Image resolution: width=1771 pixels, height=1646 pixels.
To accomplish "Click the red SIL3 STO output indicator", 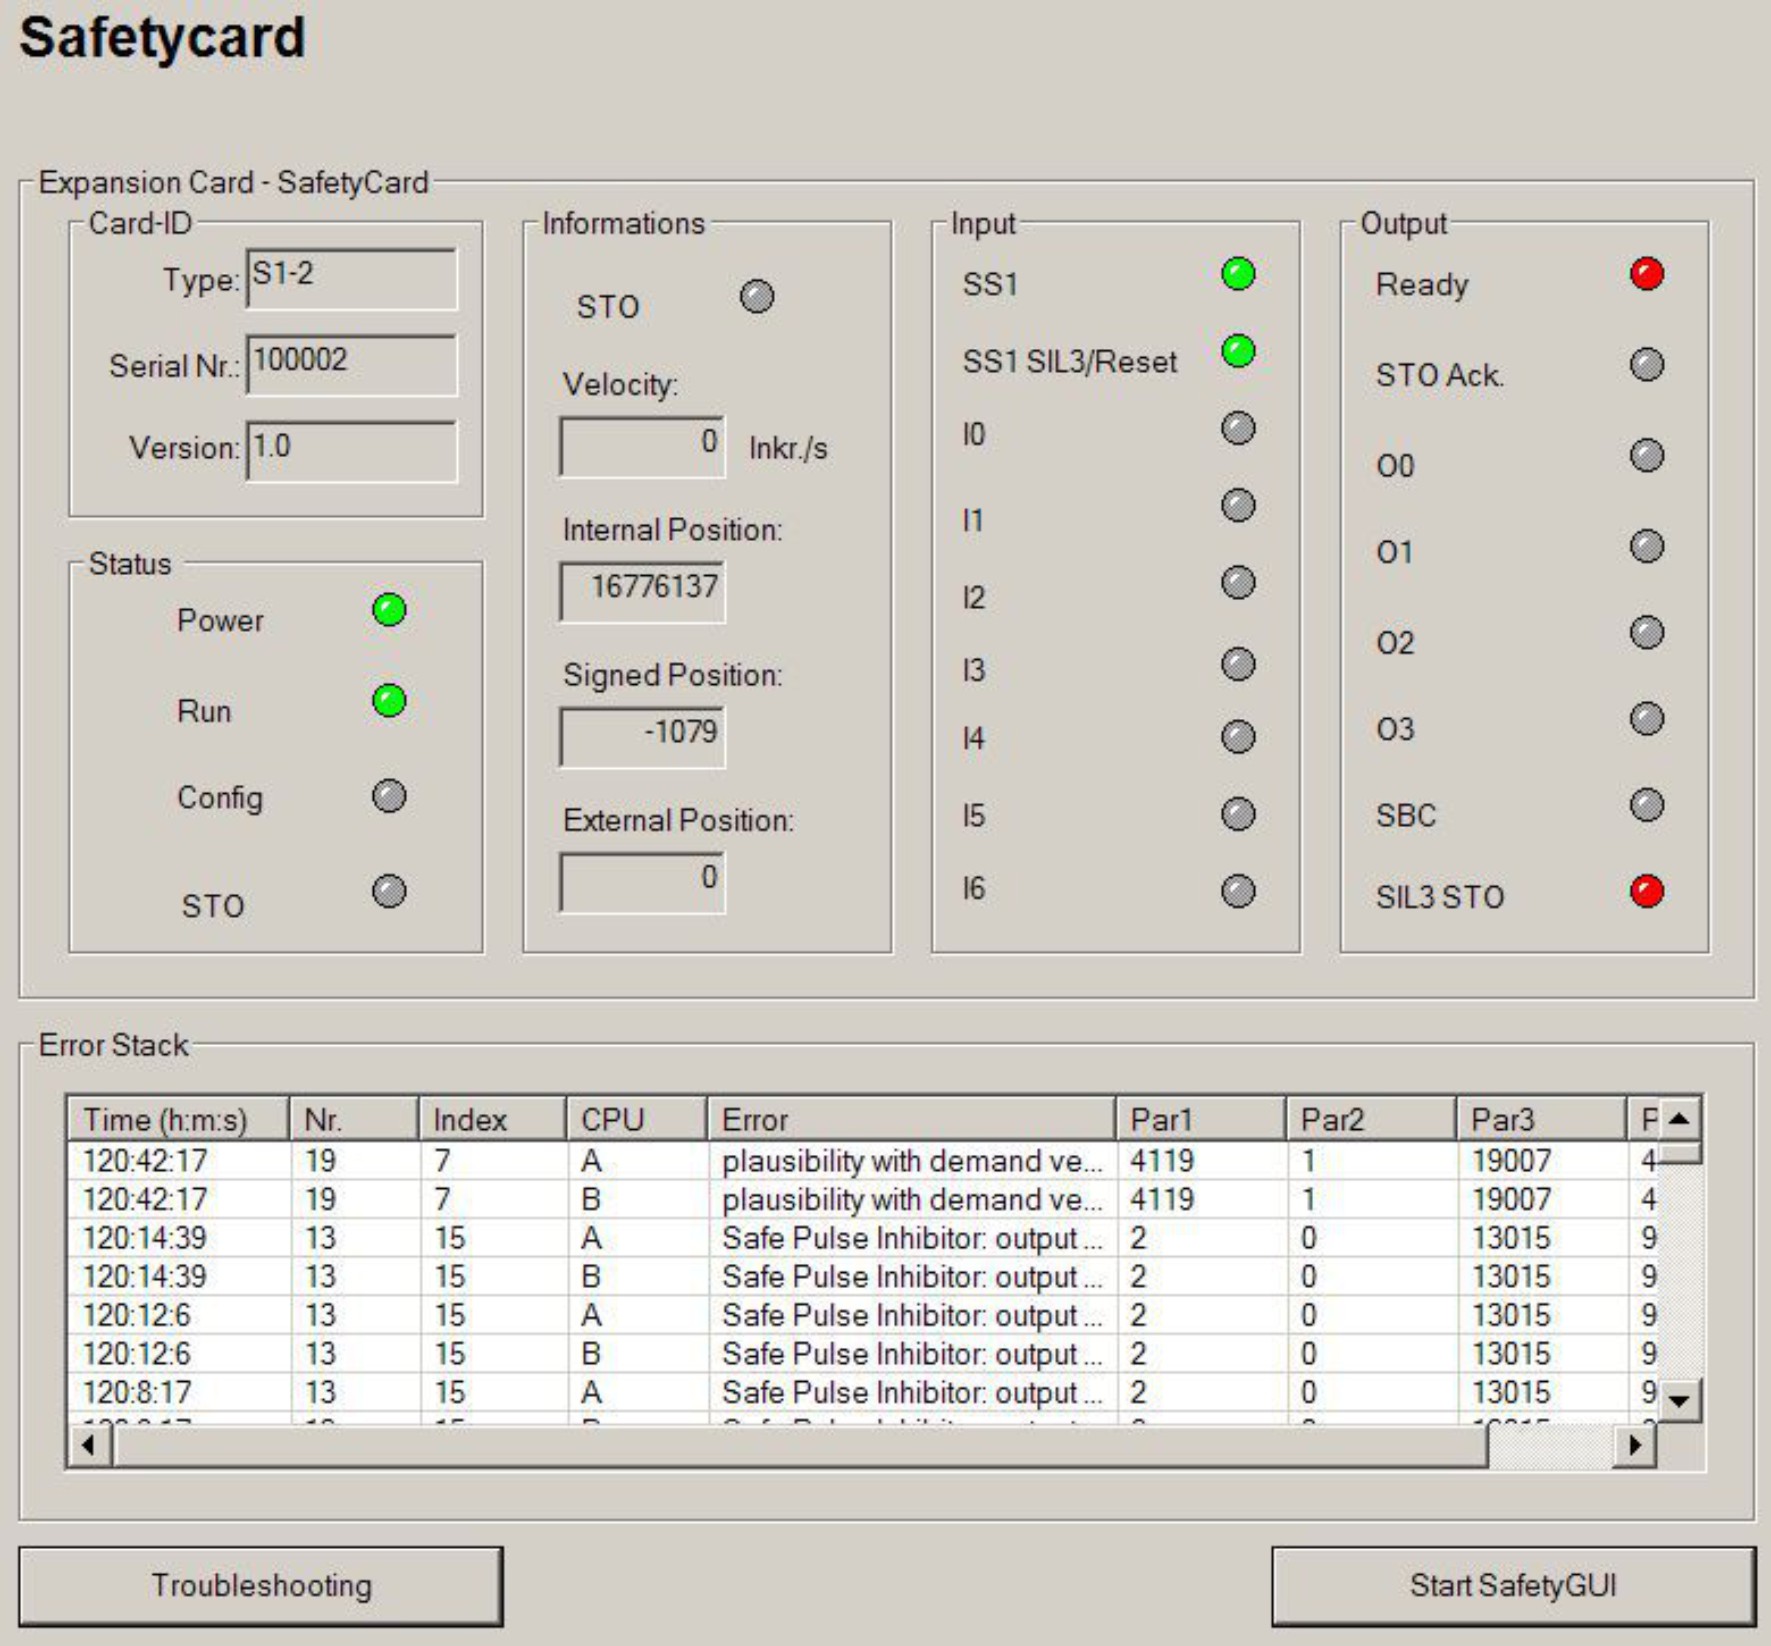I will tap(1646, 891).
